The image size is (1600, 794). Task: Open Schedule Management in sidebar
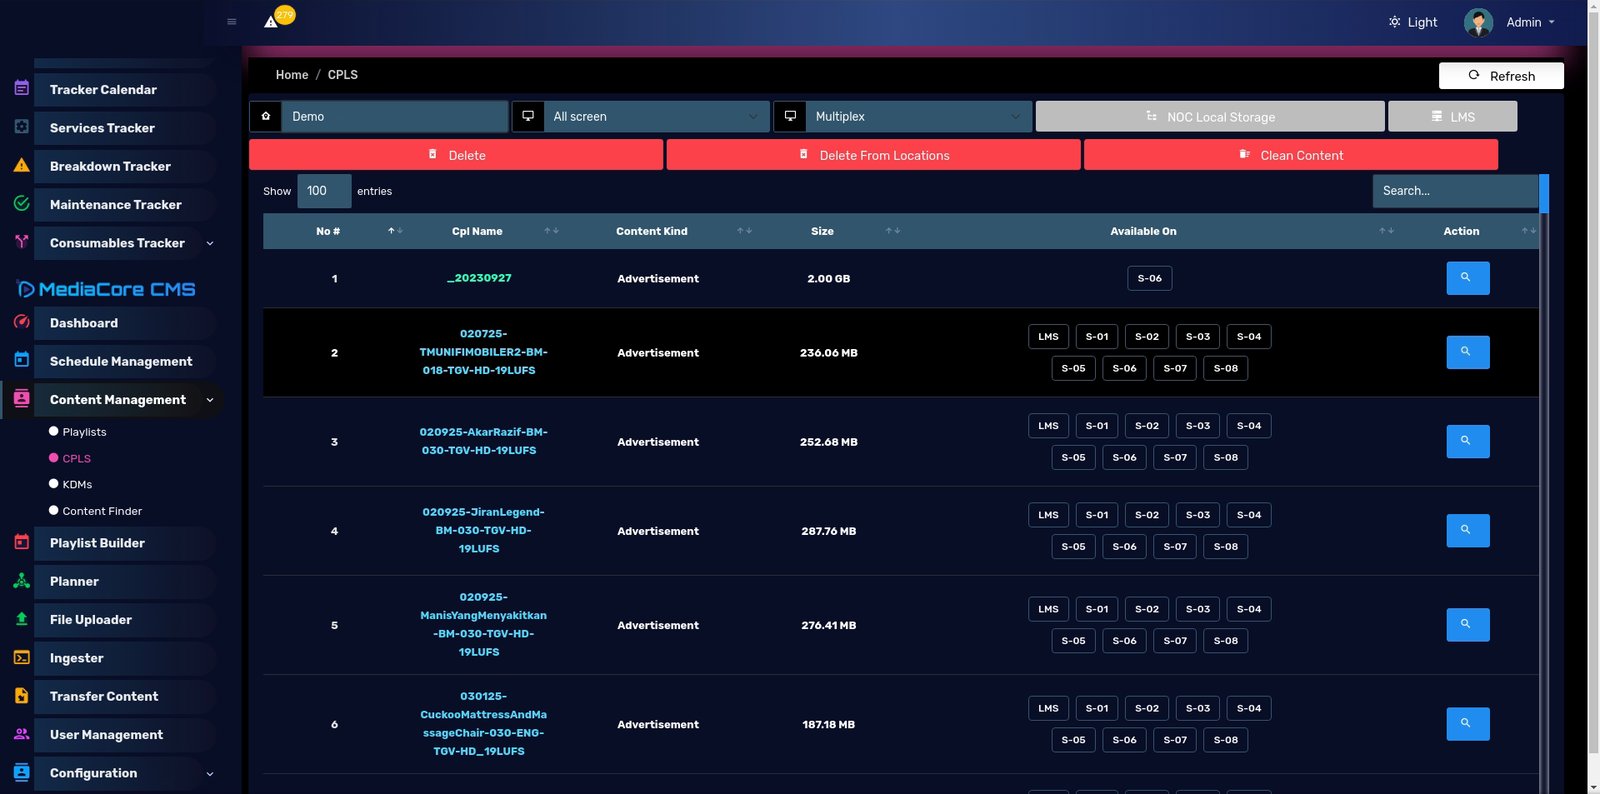pyautogui.click(x=120, y=361)
